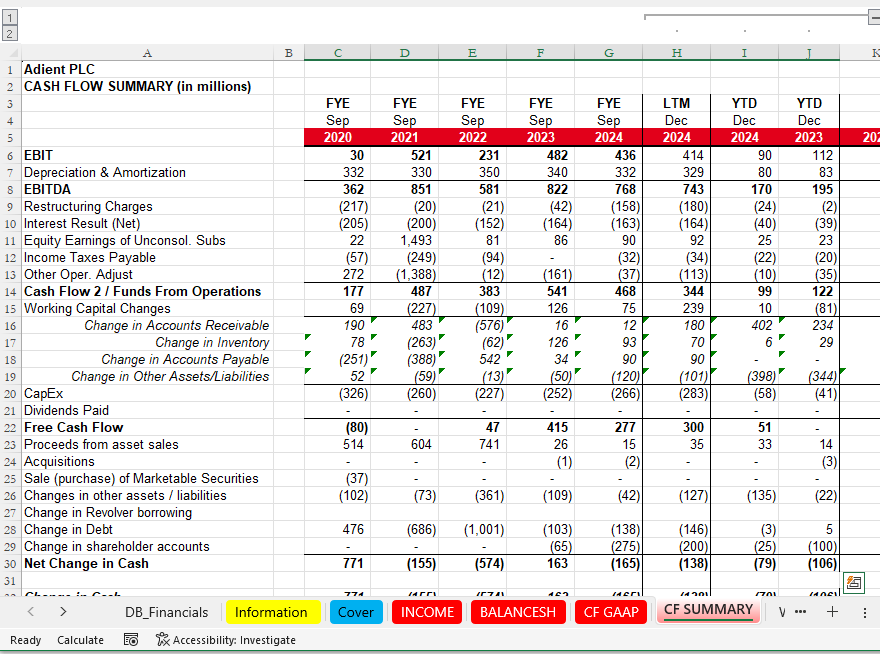Screen dimensions: 880x654
Task: Switch to the Information sheet tab
Action: [x=271, y=612]
